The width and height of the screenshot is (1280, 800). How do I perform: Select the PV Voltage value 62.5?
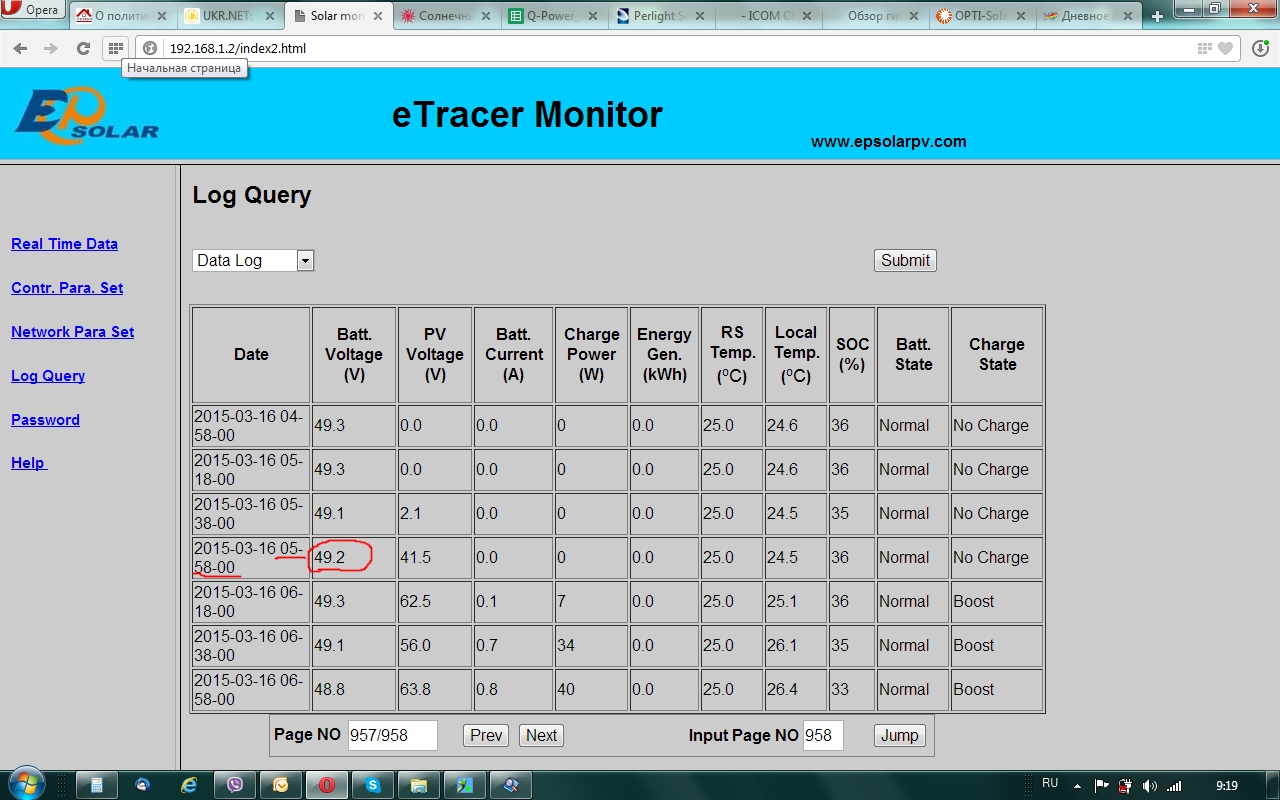(x=416, y=601)
